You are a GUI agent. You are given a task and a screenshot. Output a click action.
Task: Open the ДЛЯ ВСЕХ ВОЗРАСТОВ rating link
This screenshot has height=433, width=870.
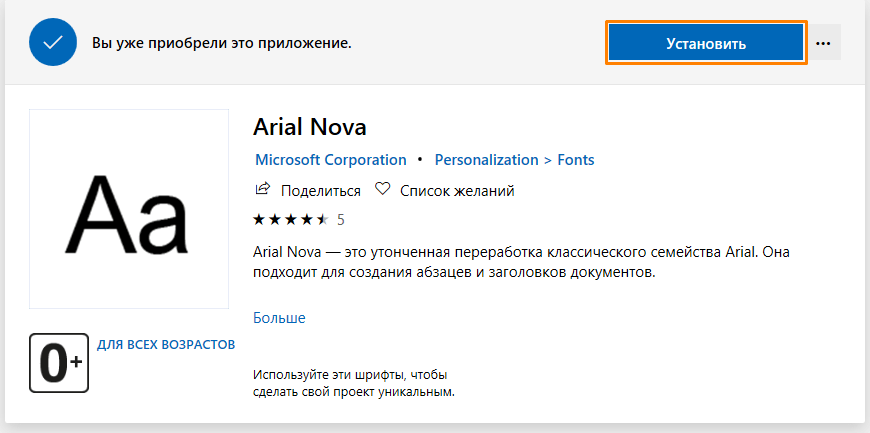pos(166,344)
